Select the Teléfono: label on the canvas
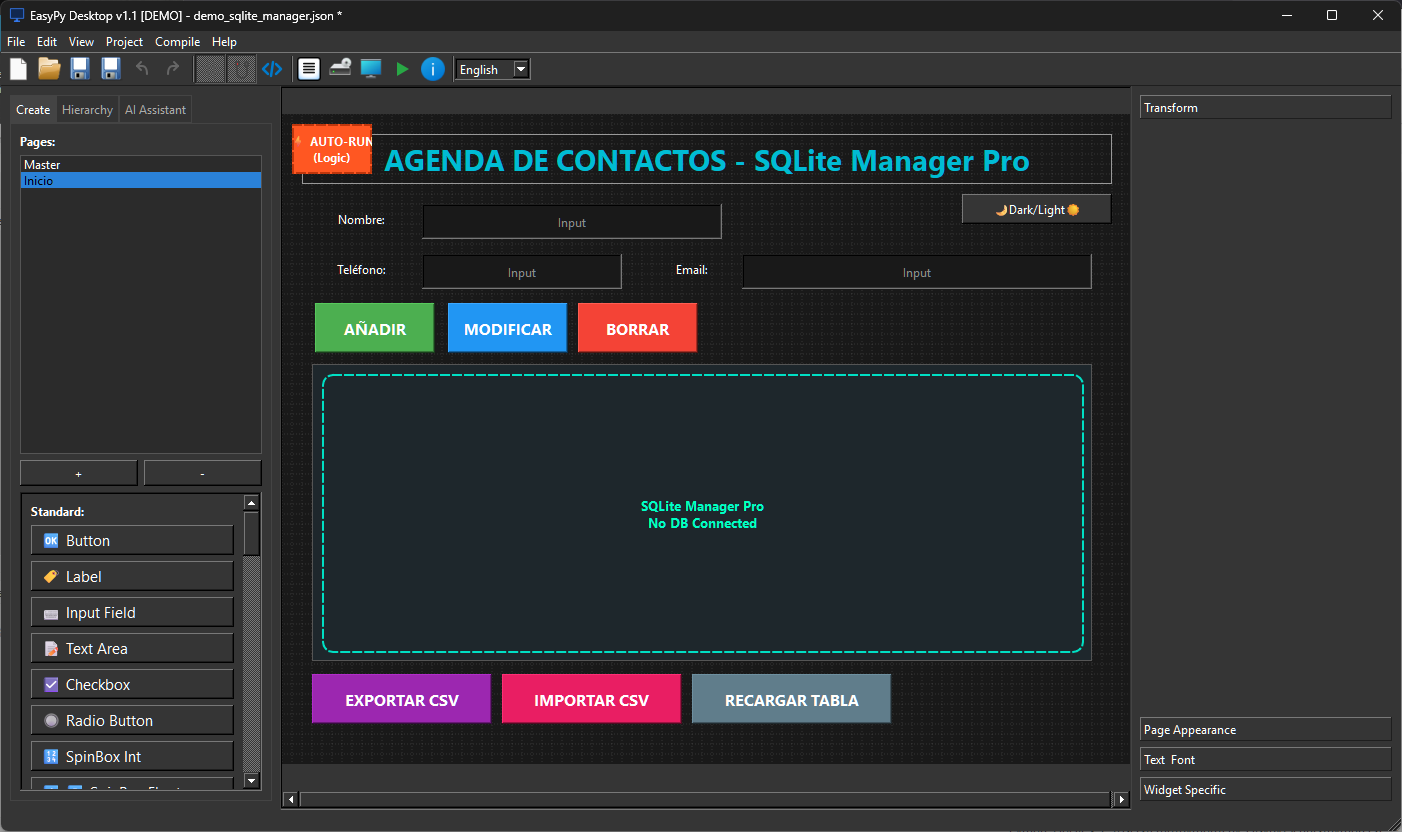The image size is (1402, 832). (361, 269)
